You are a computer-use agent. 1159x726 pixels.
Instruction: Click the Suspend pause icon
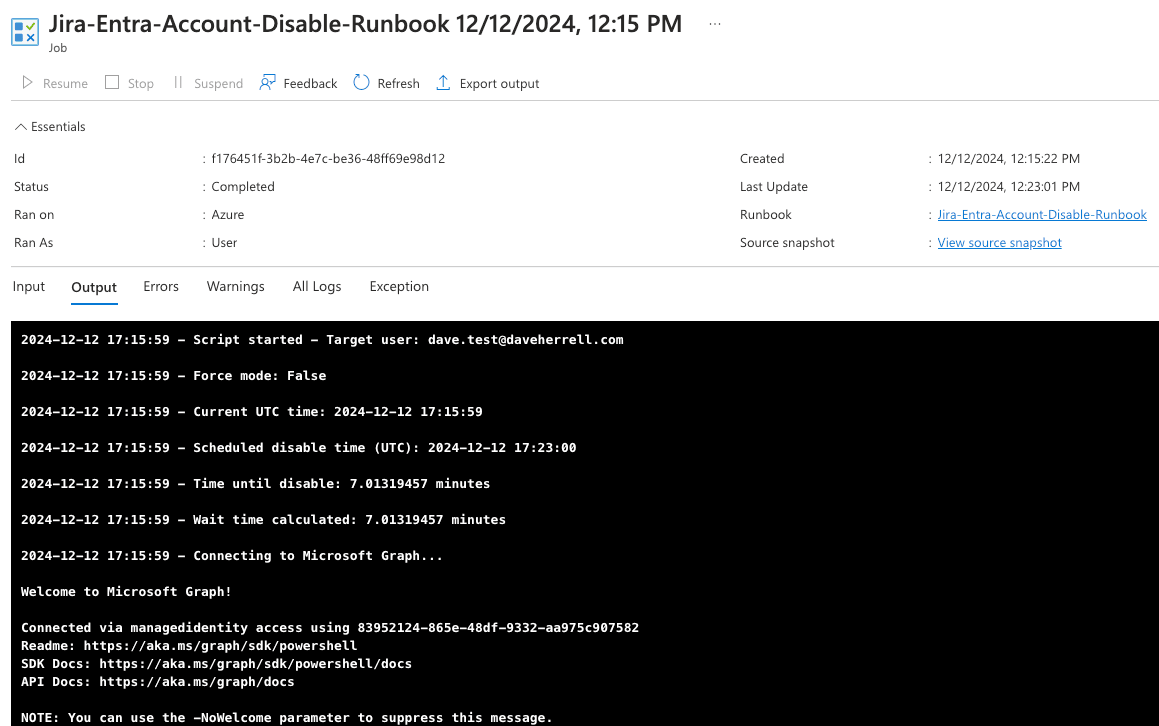tap(178, 83)
